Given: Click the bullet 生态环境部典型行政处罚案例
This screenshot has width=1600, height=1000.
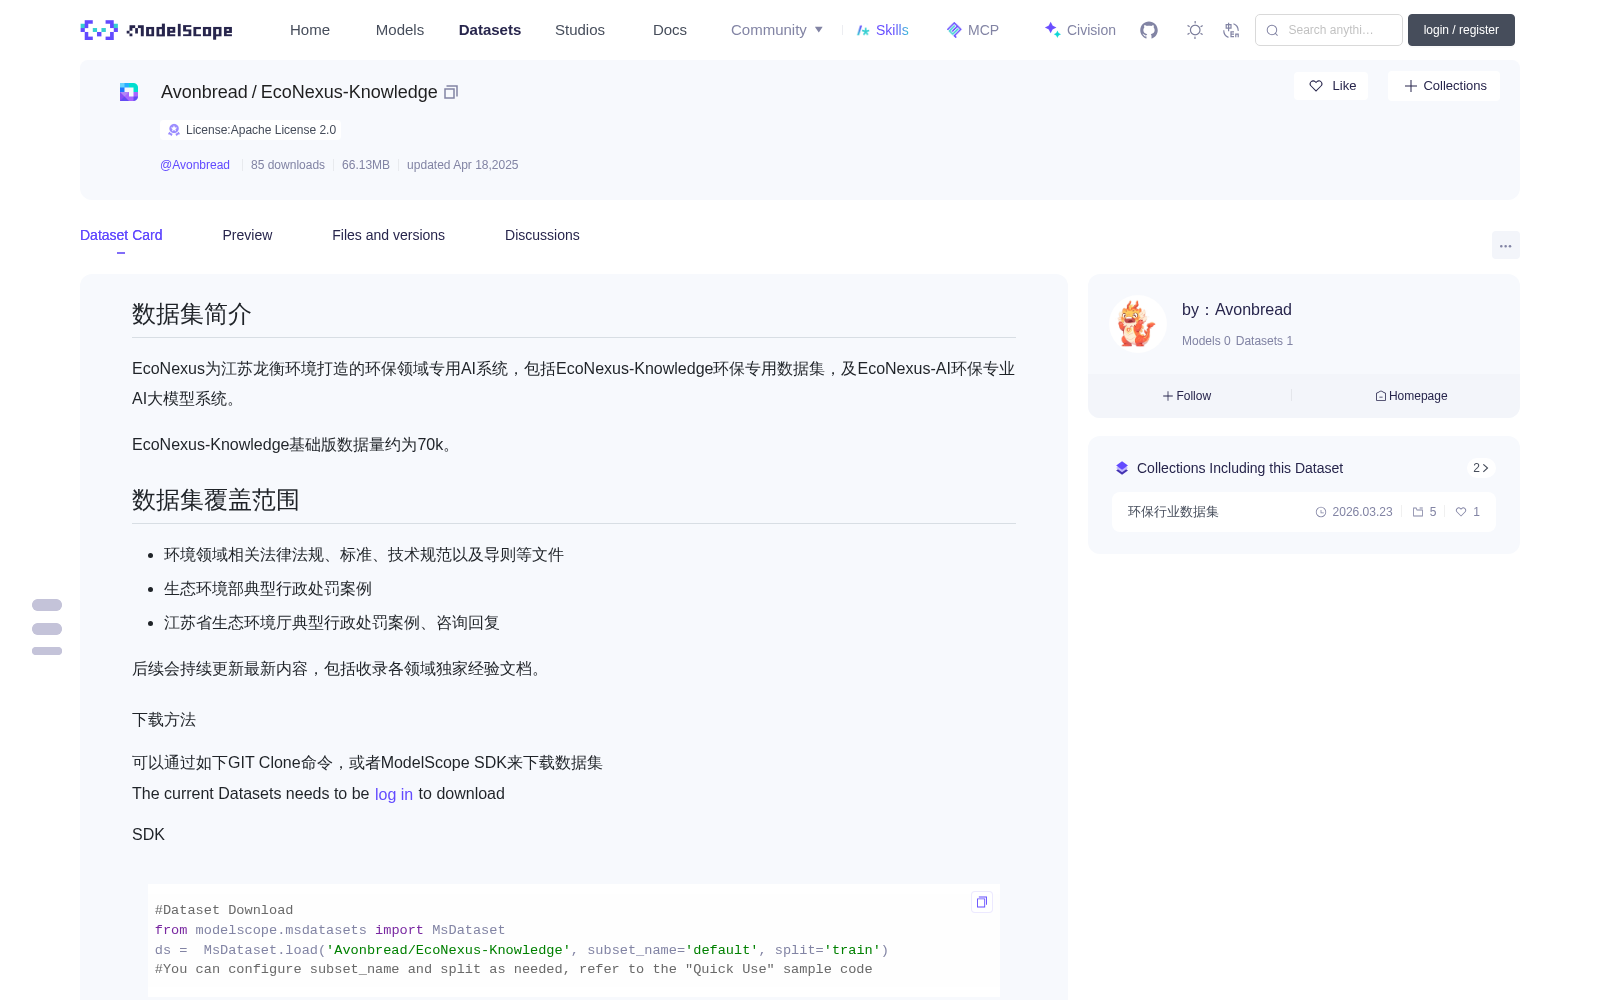Looking at the screenshot, I should tap(268, 589).
